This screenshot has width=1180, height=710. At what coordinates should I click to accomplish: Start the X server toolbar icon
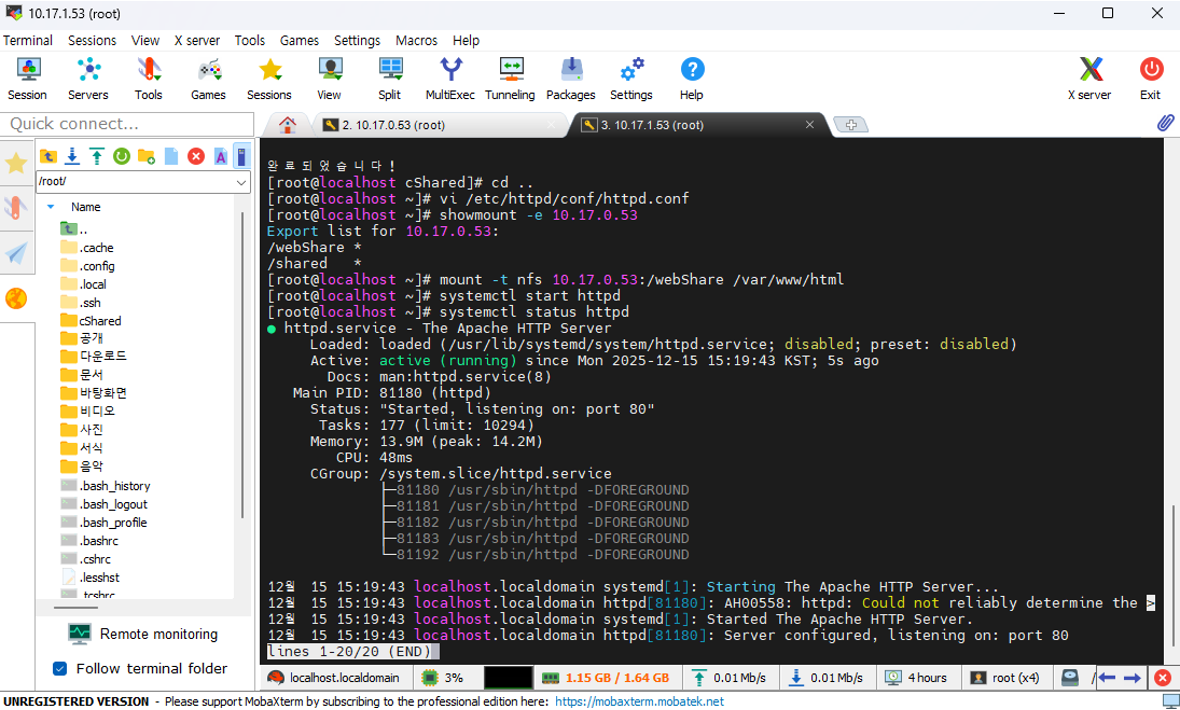tap(1090, 78)
